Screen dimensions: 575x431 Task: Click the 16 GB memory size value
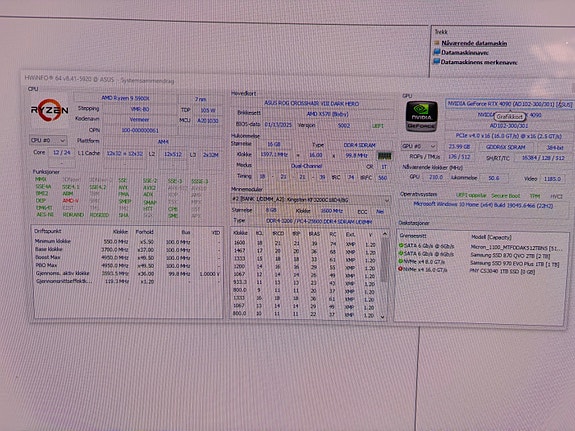pos(274,144)
